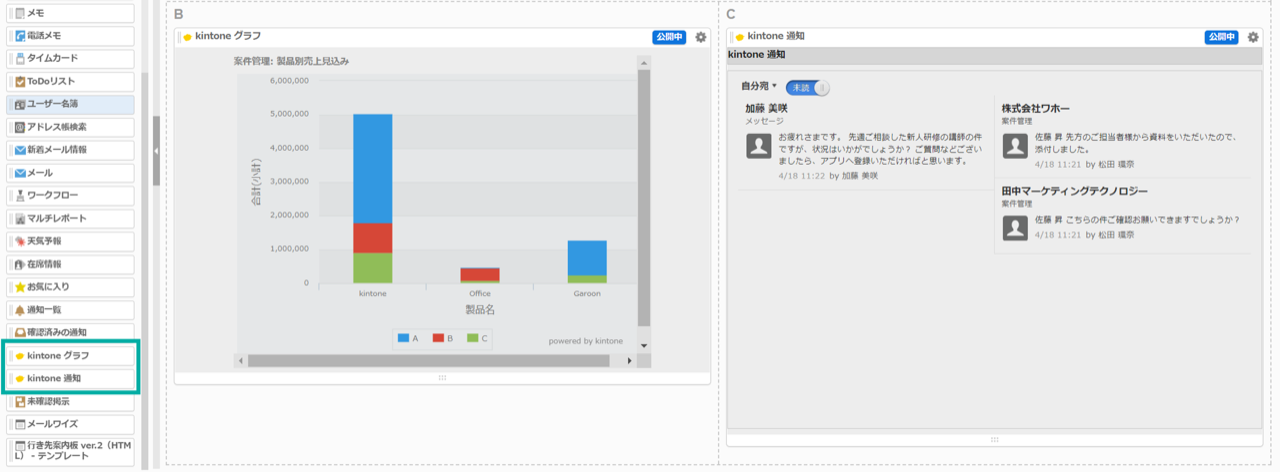Image resolution: width=1280 pixels, height=472 pixels.
Task: Click the red B legend swatch
Action: click(438, 338)
